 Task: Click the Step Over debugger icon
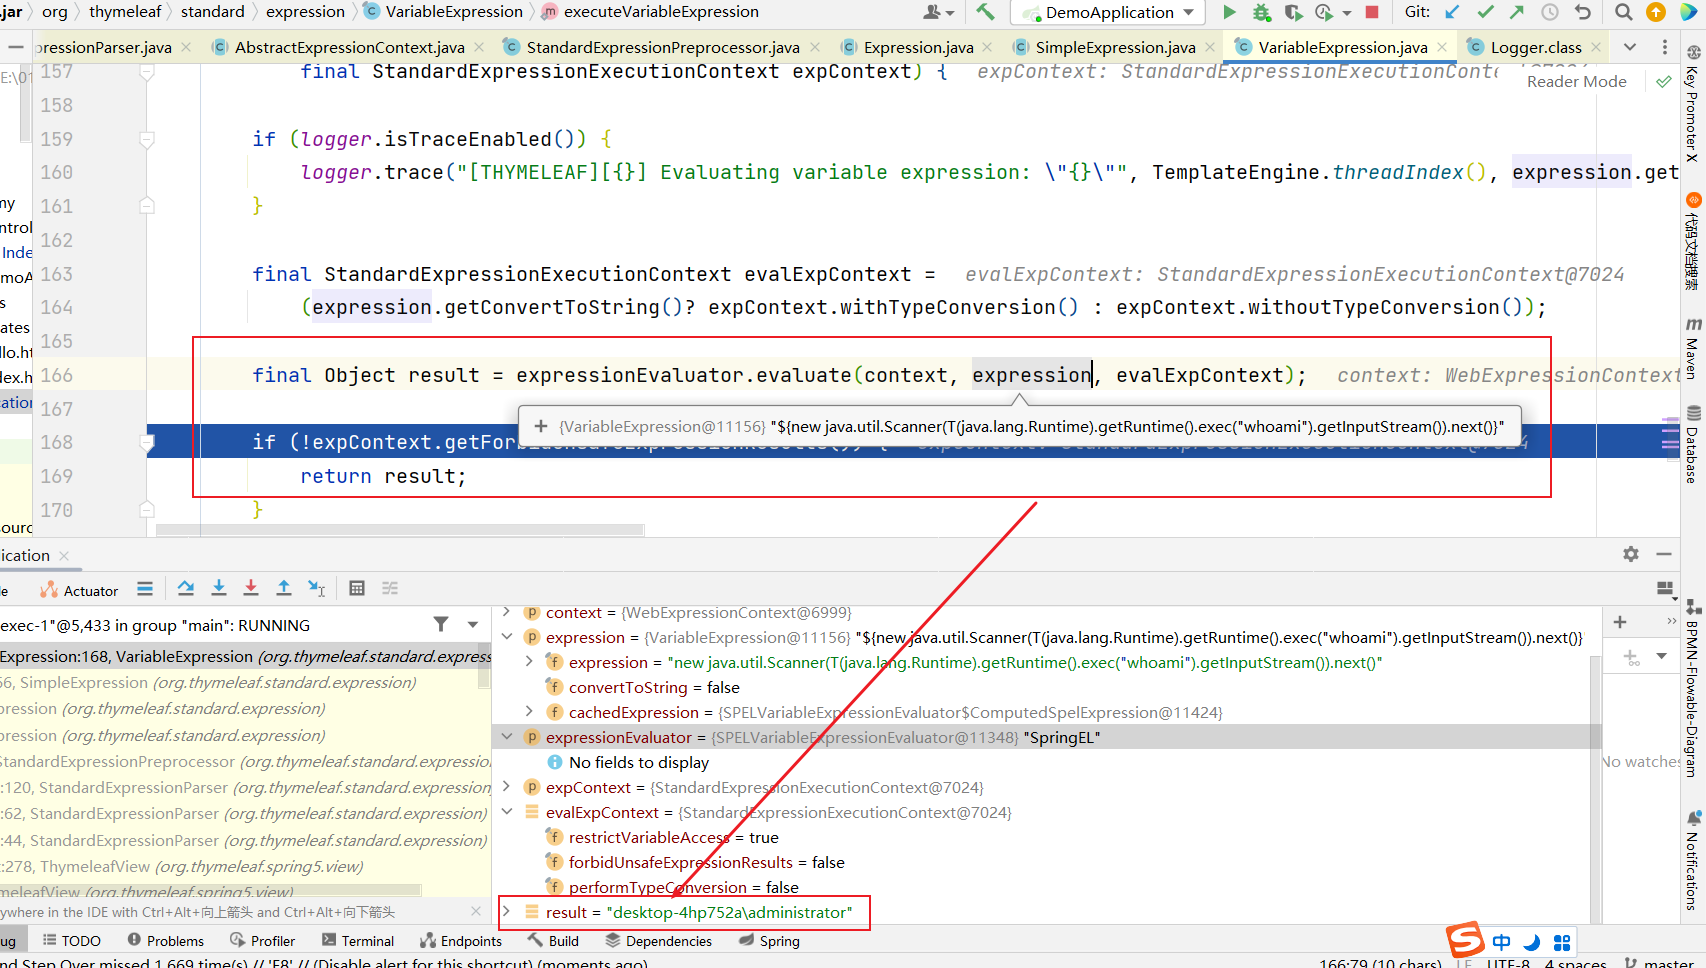coord(186,588)
